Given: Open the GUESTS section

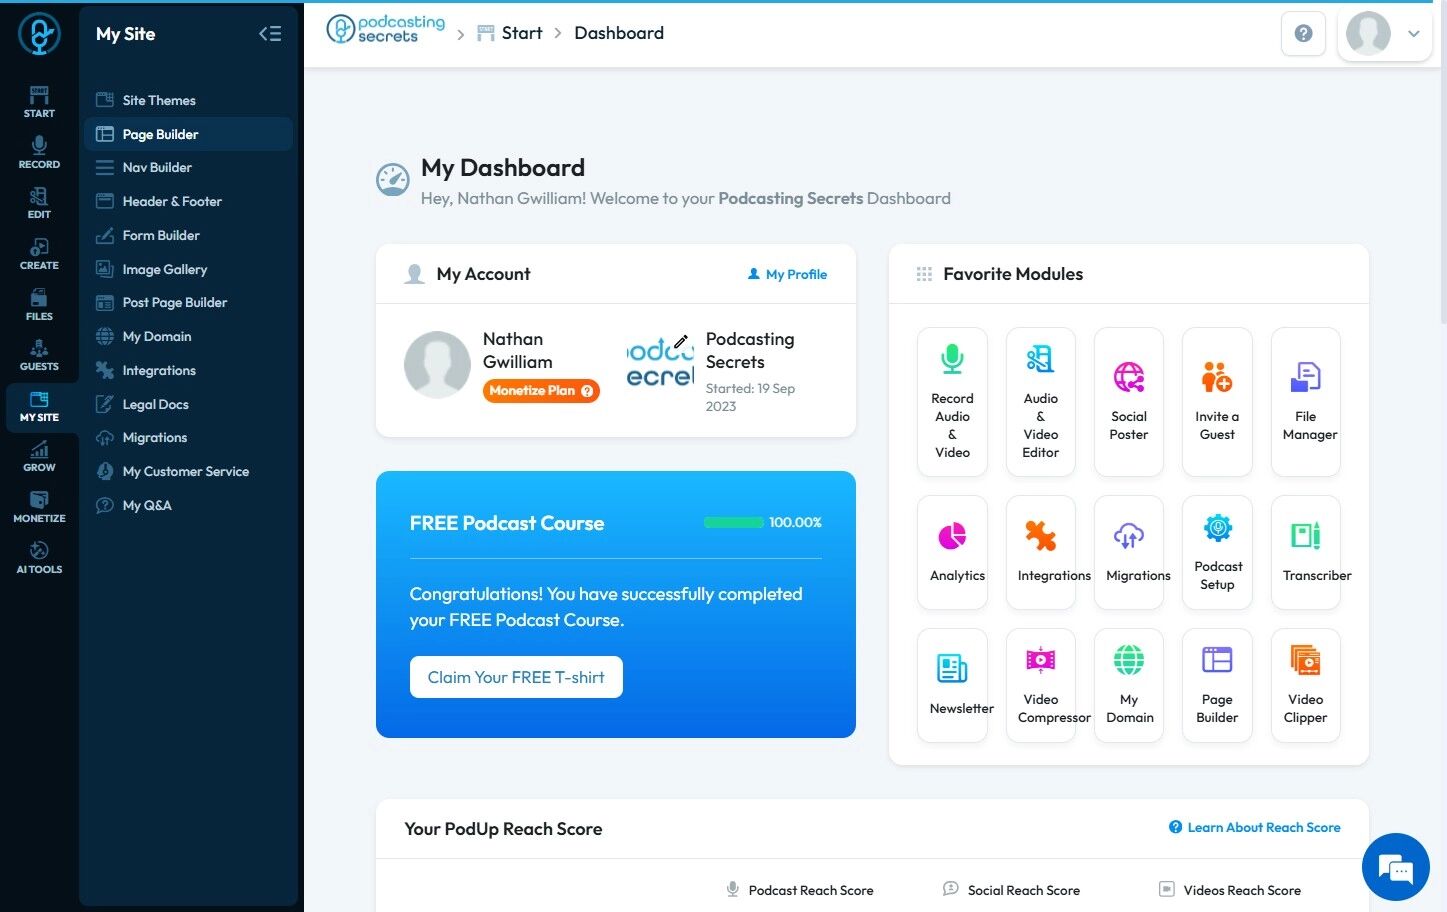Looking at the screenshot, I should click(39, 355).
